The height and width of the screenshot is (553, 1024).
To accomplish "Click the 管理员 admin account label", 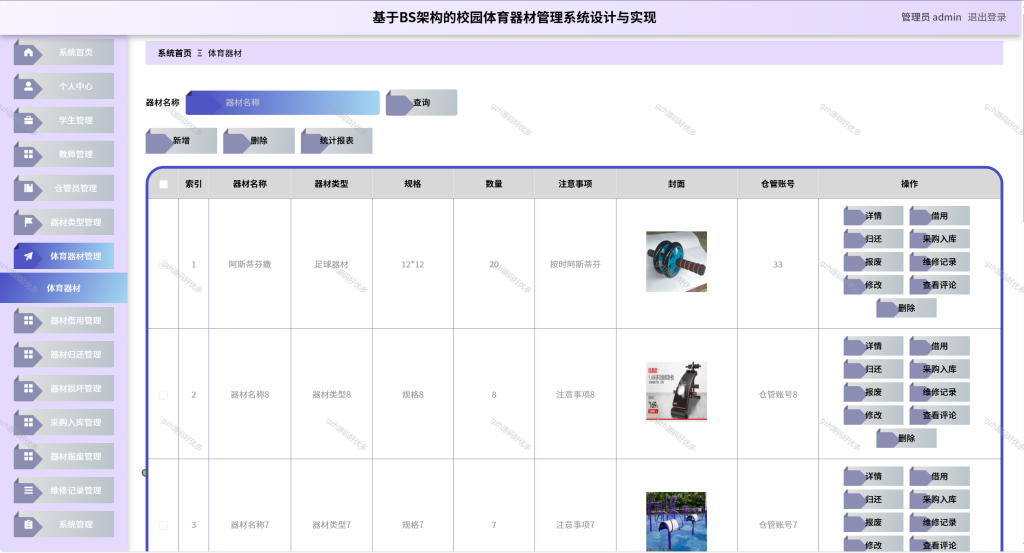I will pyautogui.click(x=931, y=17).
